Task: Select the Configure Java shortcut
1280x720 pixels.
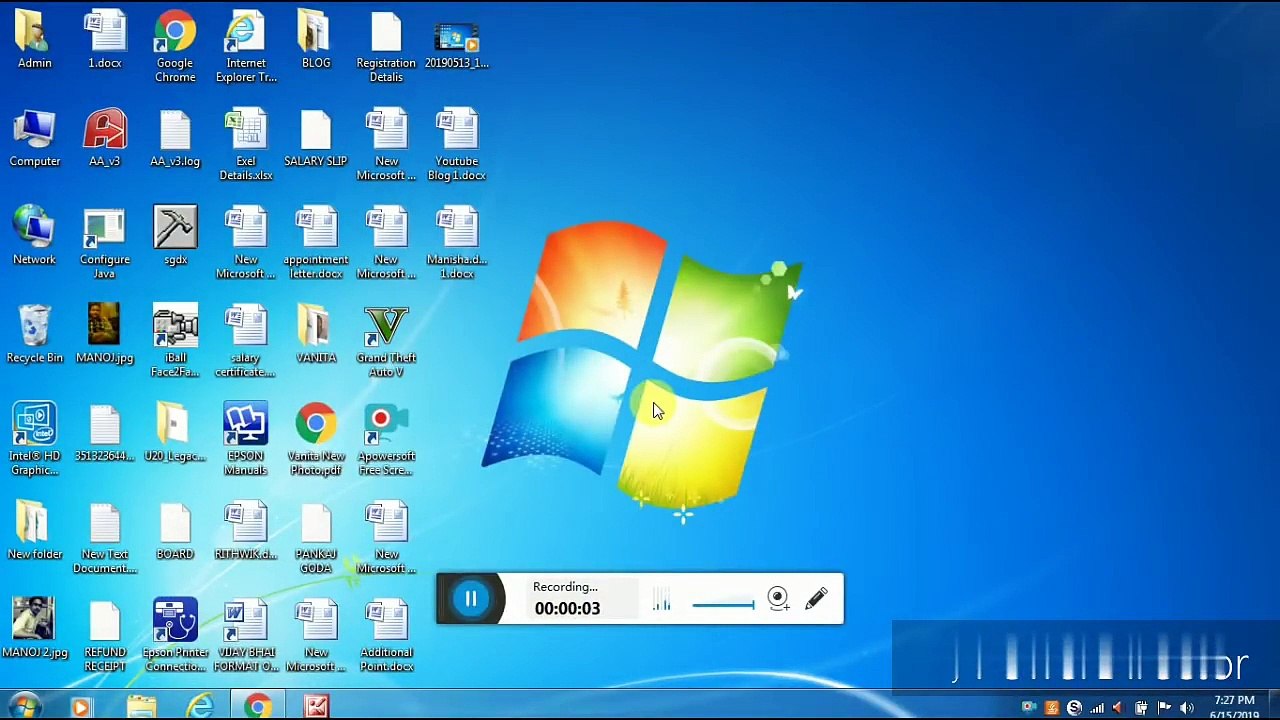Action: click(105, 243)
